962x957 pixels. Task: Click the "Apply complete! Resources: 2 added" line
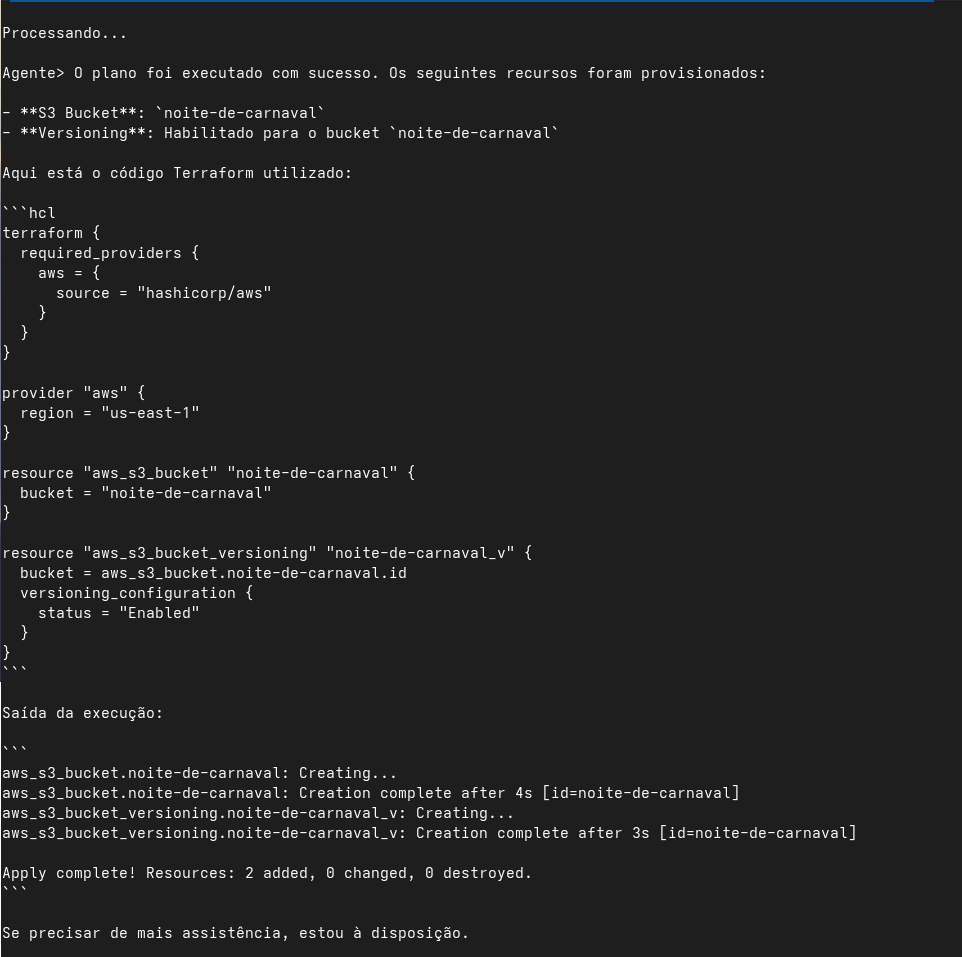(266, 873)
